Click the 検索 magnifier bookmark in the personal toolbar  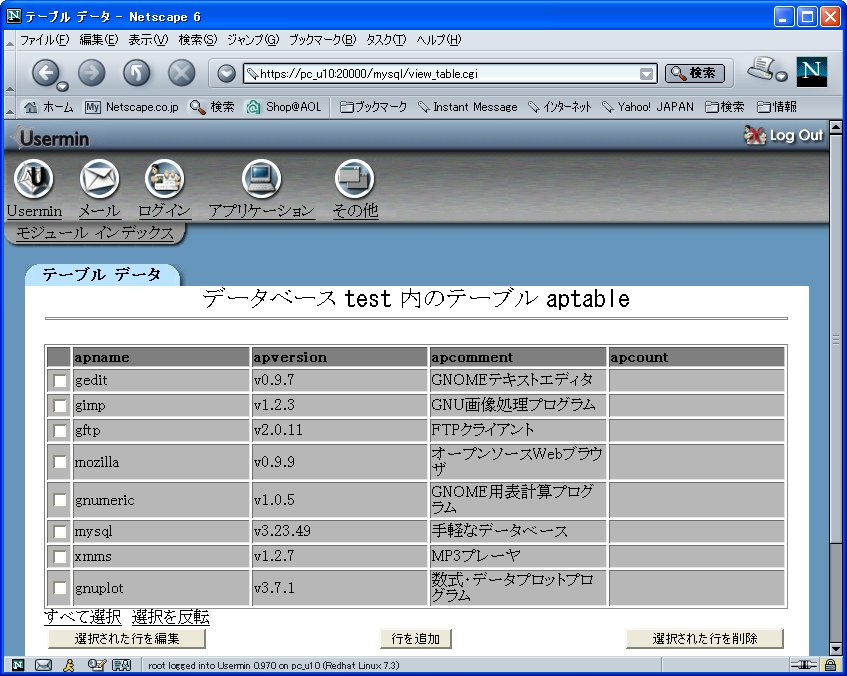(x=212, y=107)
